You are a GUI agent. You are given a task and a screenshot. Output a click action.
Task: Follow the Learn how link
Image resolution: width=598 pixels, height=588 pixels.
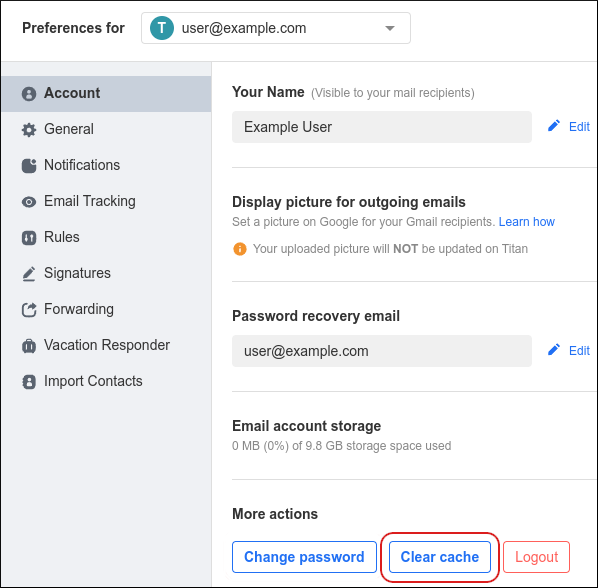tap(527, 222)
